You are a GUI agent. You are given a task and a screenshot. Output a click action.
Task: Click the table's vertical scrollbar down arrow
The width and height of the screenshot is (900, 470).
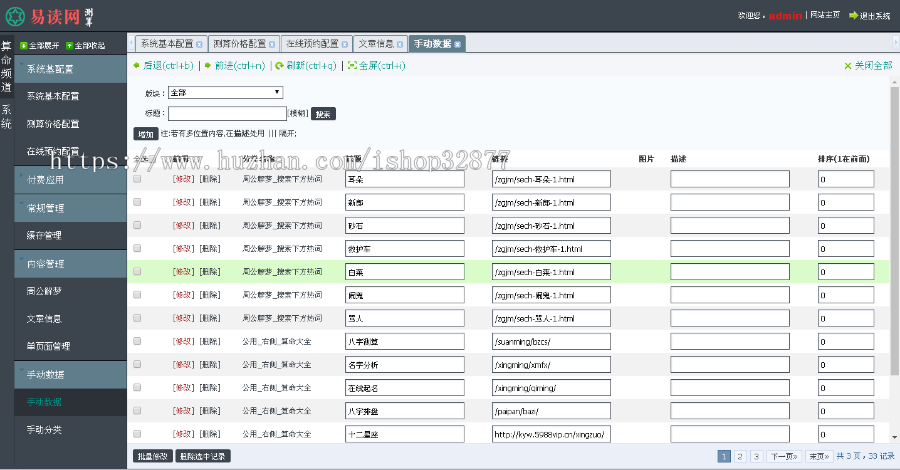pyautogui.click(x=893, y=436)
